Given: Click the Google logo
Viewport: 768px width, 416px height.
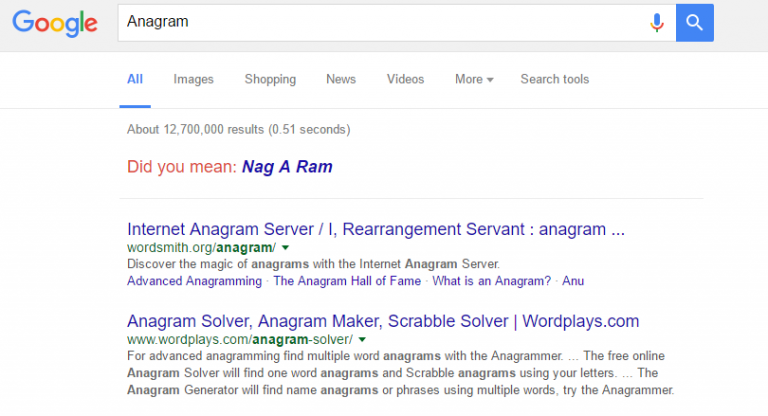Looking at the screenshot, I should tap(55, 23).
